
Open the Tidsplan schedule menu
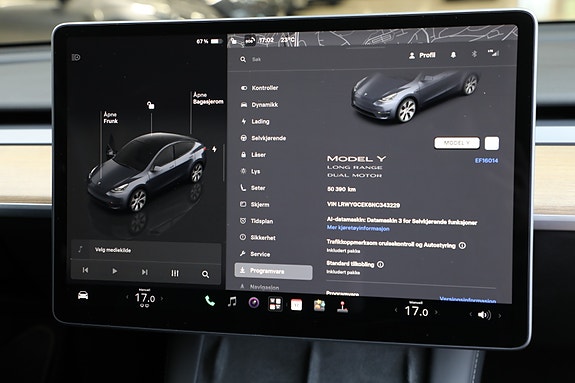click(256, 221)
